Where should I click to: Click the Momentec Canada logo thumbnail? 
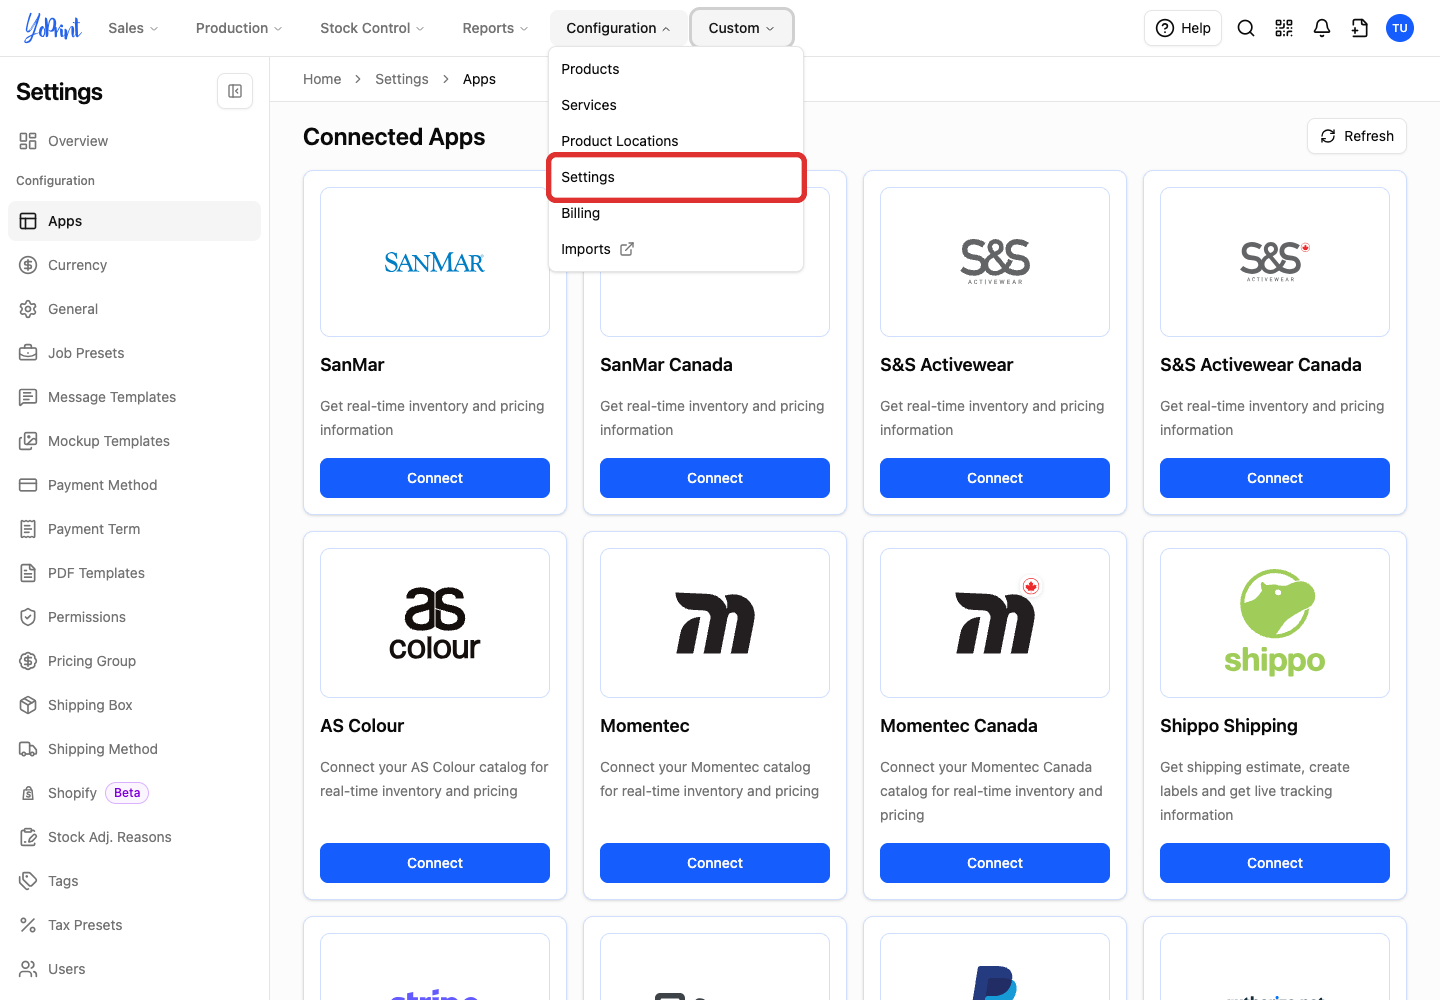[995, 623]
